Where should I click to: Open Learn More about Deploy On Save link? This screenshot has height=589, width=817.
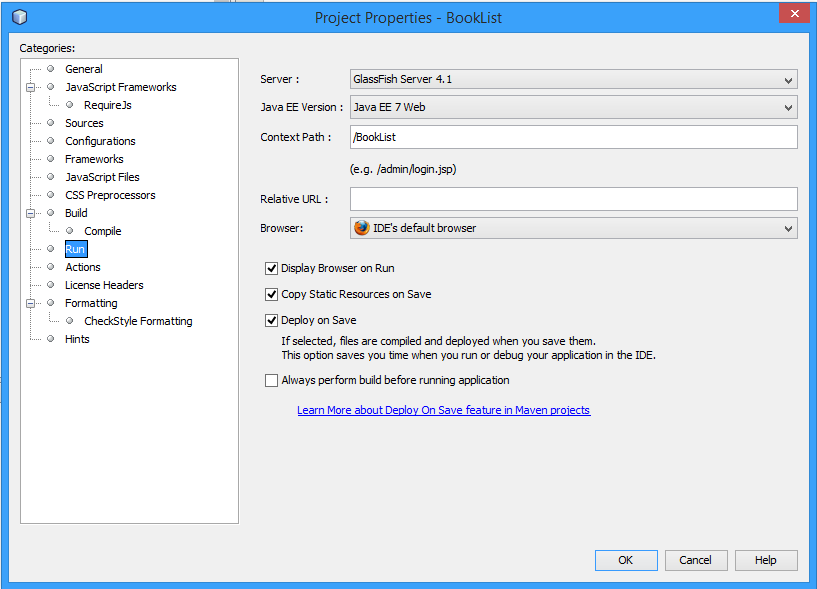coord(443,410)
